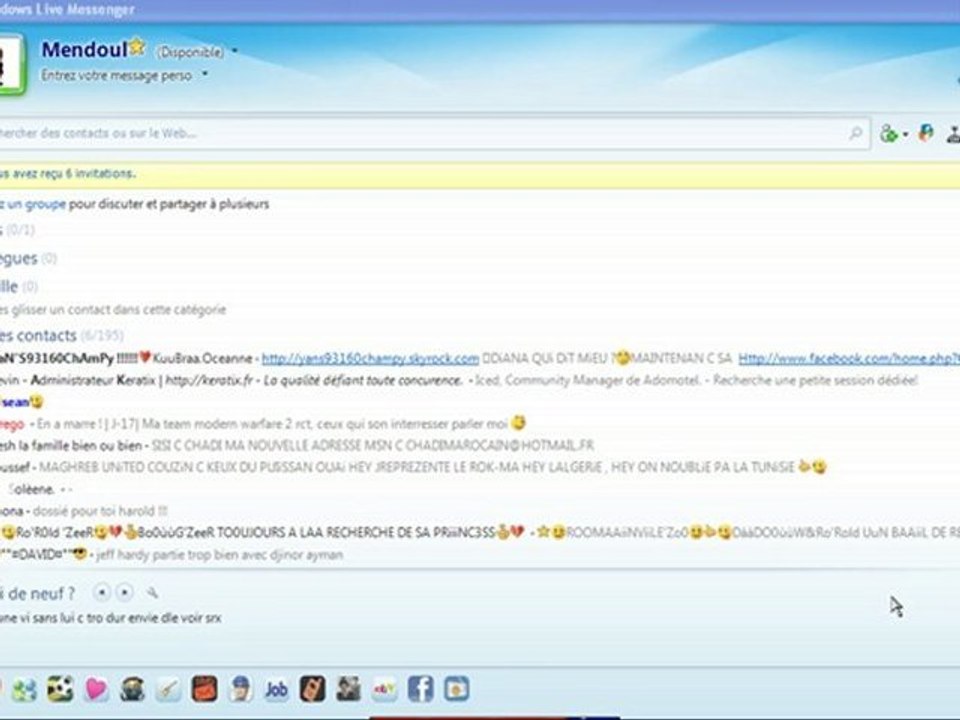Click the blue photo frame tab icon
This screenshot has height=720, width=960.
(x=457, y=689)
